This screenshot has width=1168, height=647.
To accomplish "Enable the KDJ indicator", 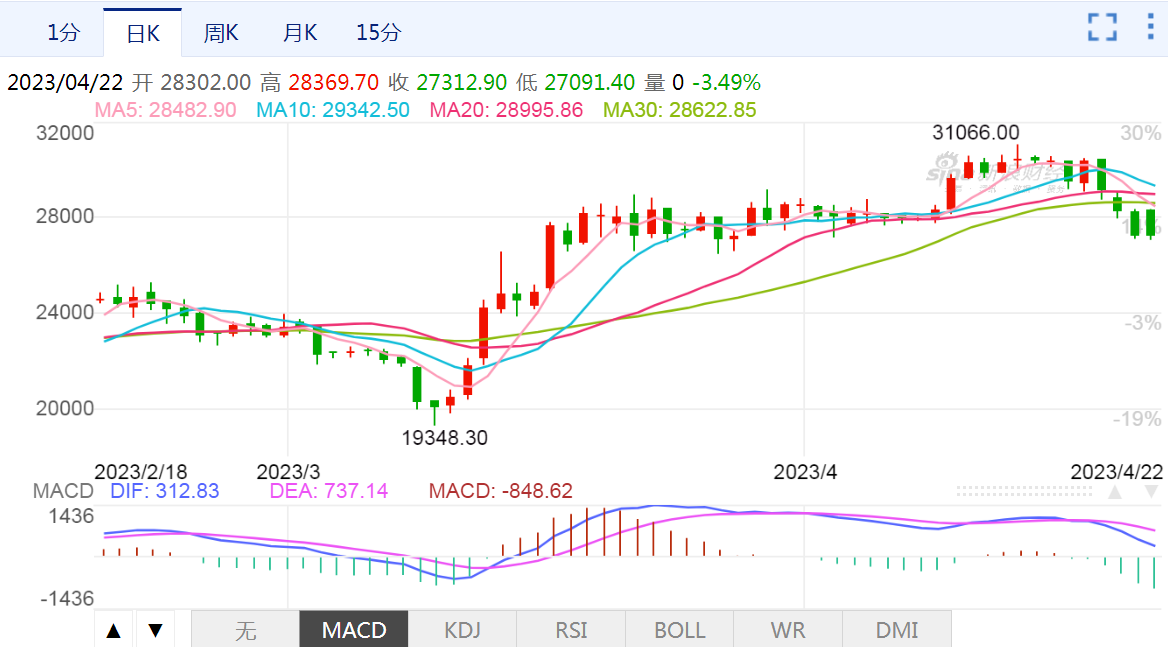I will click(462, 630).
